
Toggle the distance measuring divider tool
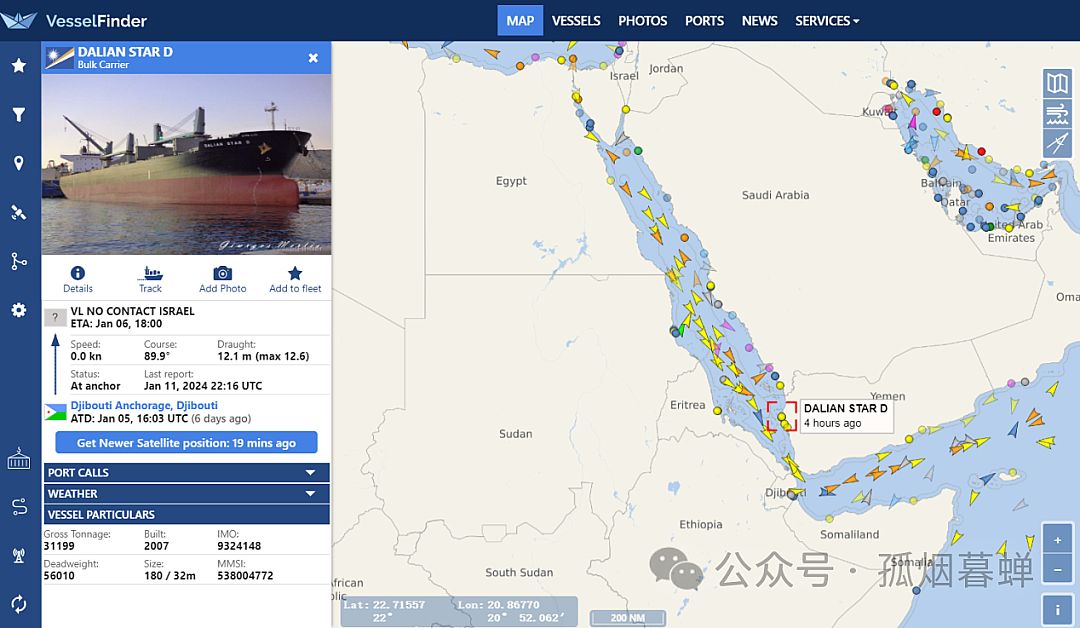1057,145
